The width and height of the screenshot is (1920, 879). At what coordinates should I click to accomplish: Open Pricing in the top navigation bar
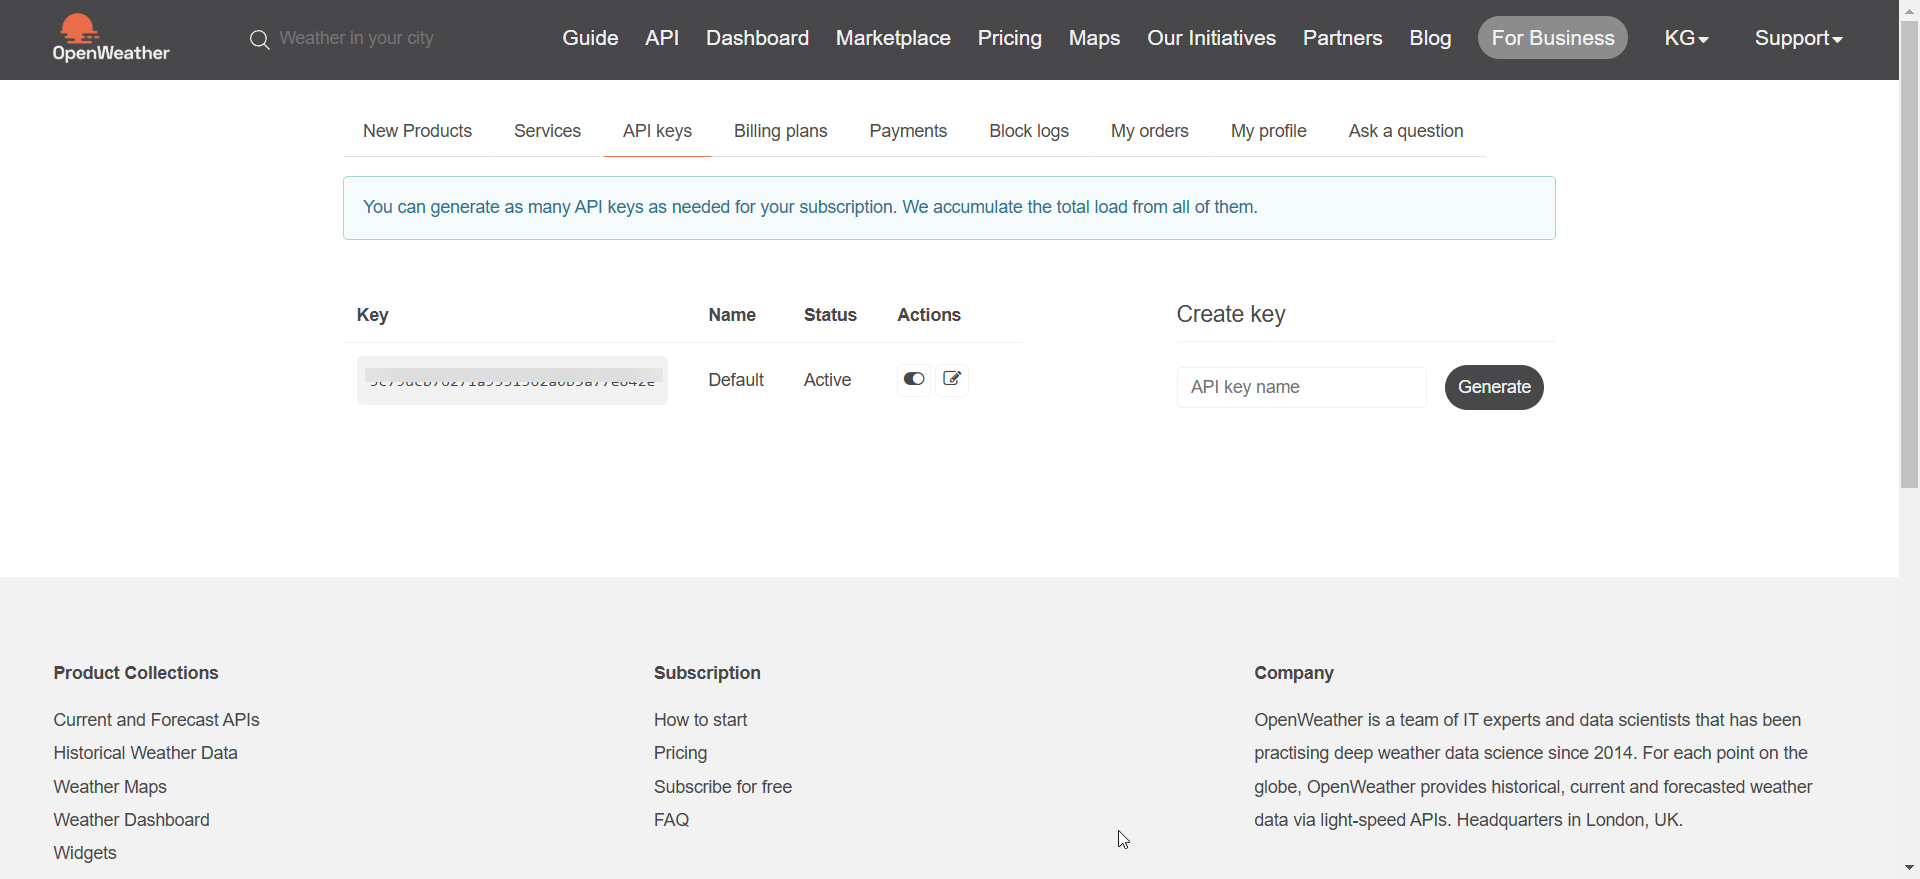coord(1009,38)
